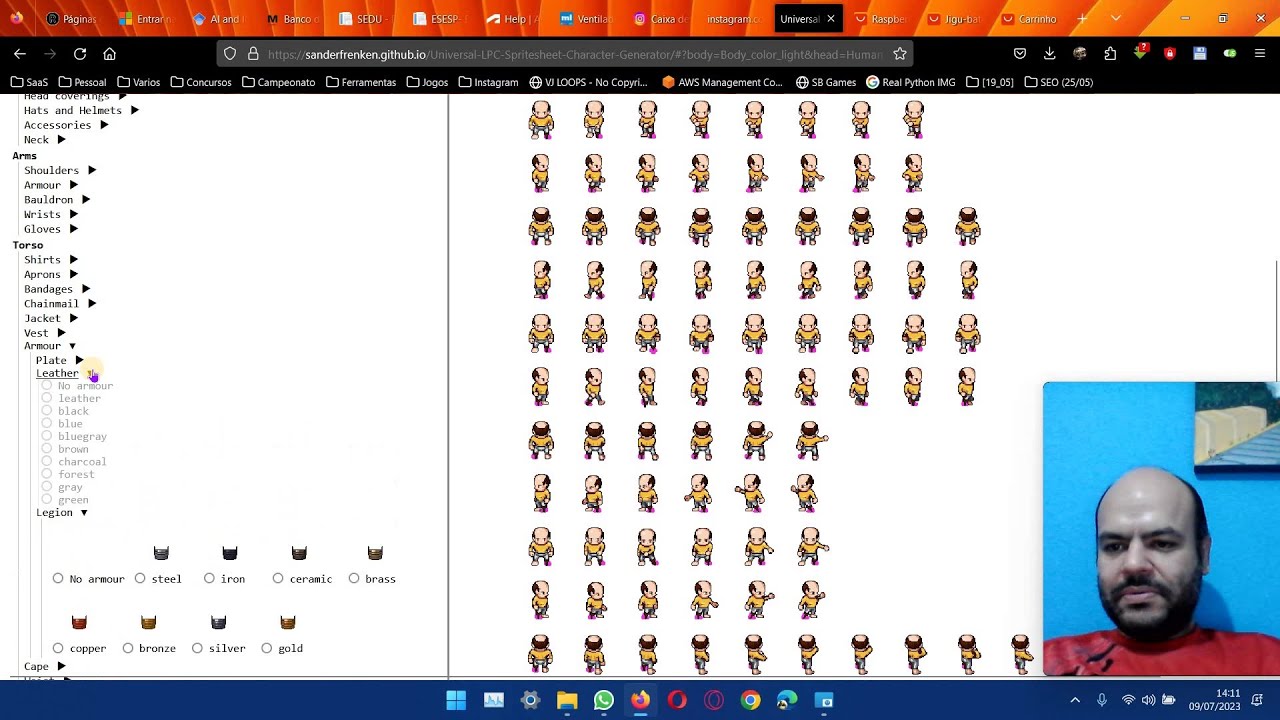The height and width of the screenshot is (720, 1280).
Task: Open the SaaS bookmarks folder
Action: (x=29, y=82)
